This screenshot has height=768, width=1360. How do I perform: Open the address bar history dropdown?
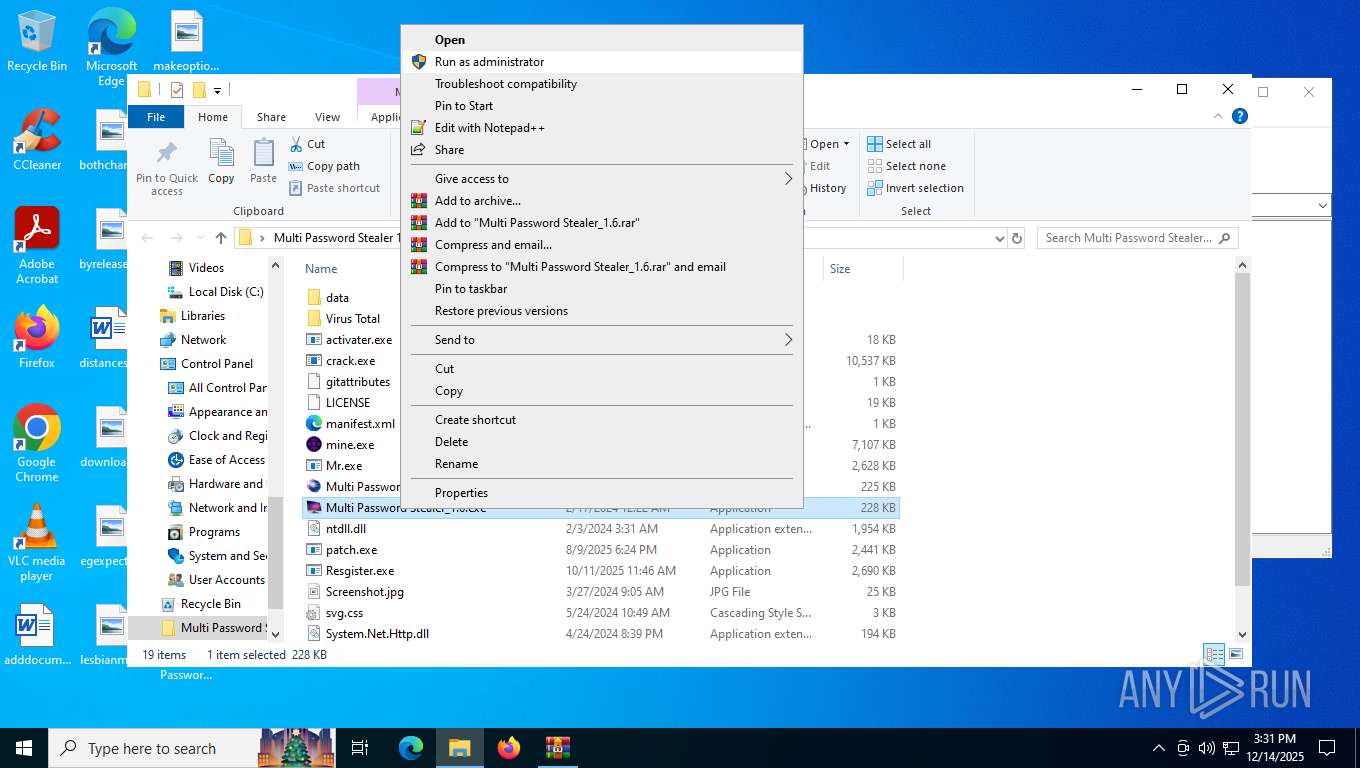pyautogui.click(x=1000, y=238)
